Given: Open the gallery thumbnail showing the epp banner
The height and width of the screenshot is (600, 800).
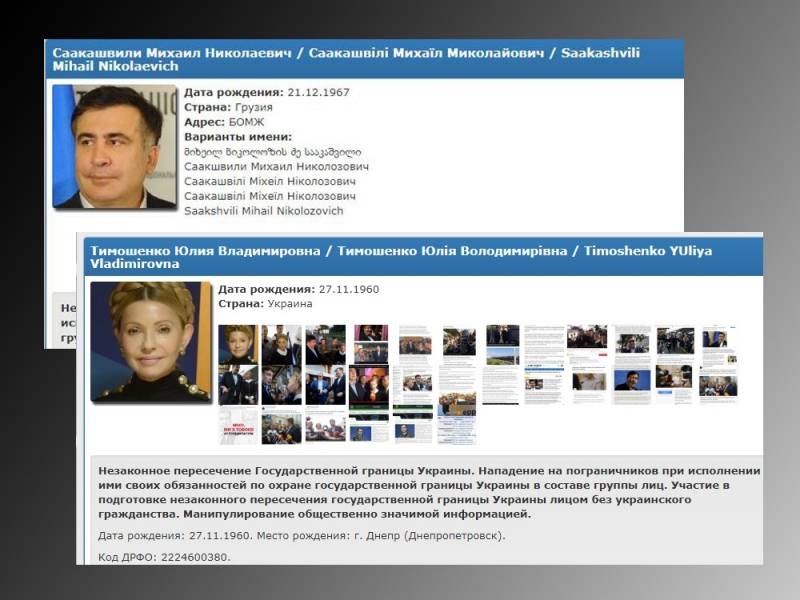Looking at the screenshot, I should pos(458,405).
